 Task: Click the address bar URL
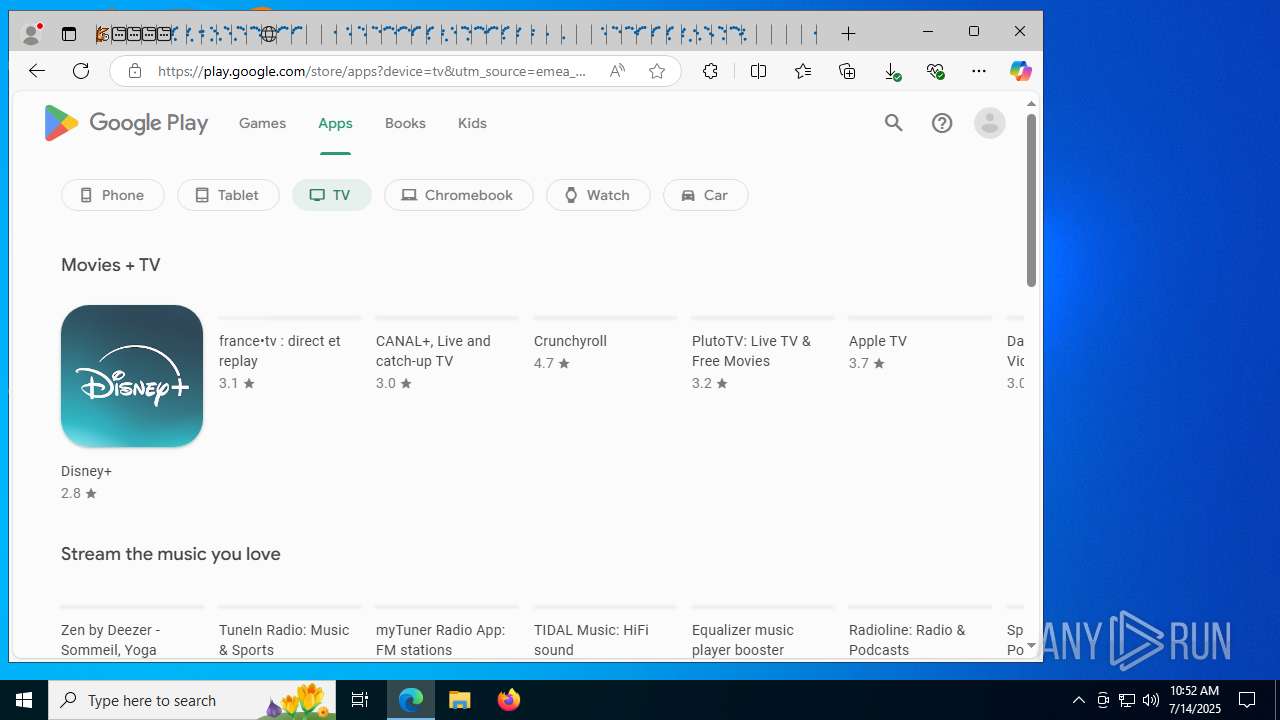(x=372, y=71)
